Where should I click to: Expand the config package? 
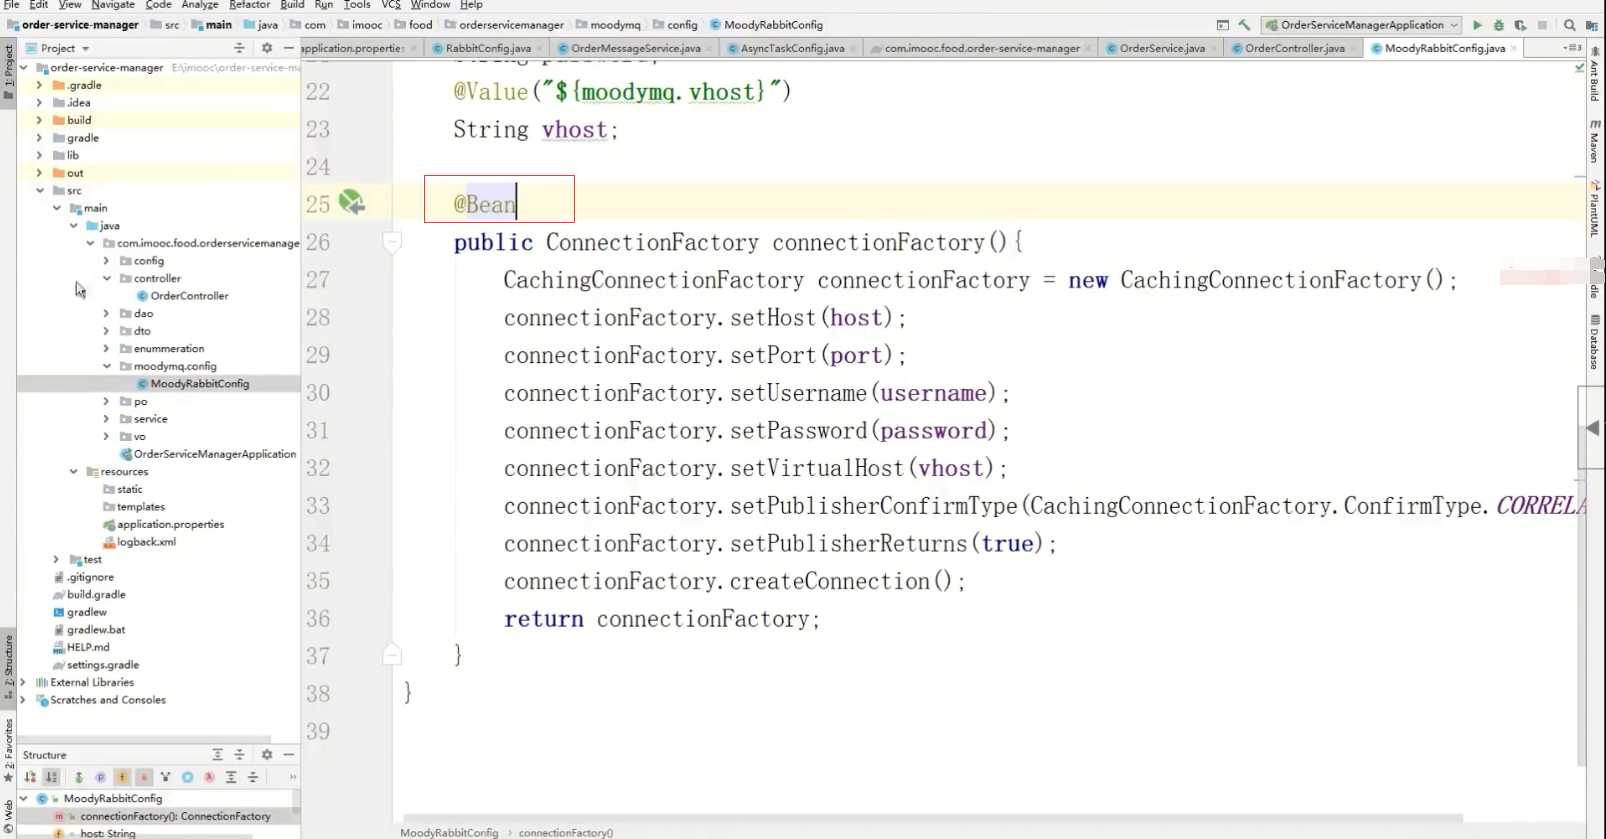pos(106,261)
